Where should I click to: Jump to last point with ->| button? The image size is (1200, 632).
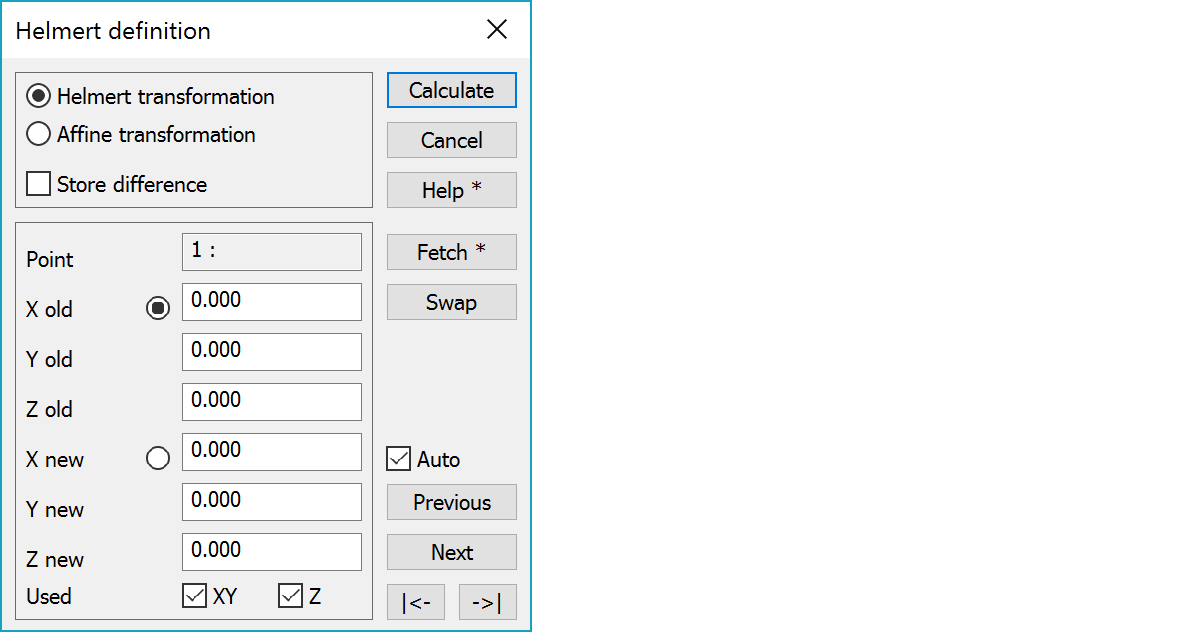(487, 603)
